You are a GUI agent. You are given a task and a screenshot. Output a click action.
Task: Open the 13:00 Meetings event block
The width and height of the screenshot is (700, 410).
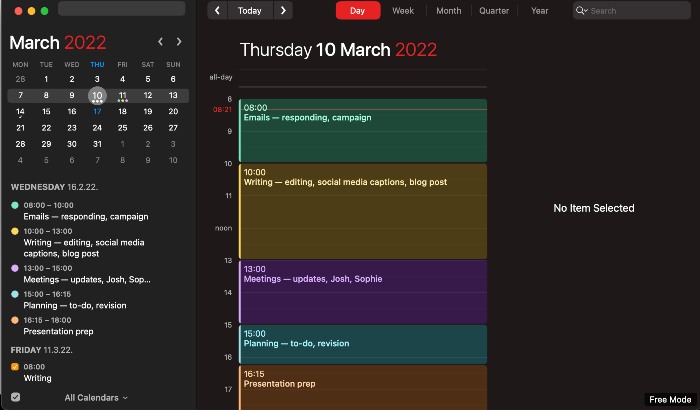[363, 292]
